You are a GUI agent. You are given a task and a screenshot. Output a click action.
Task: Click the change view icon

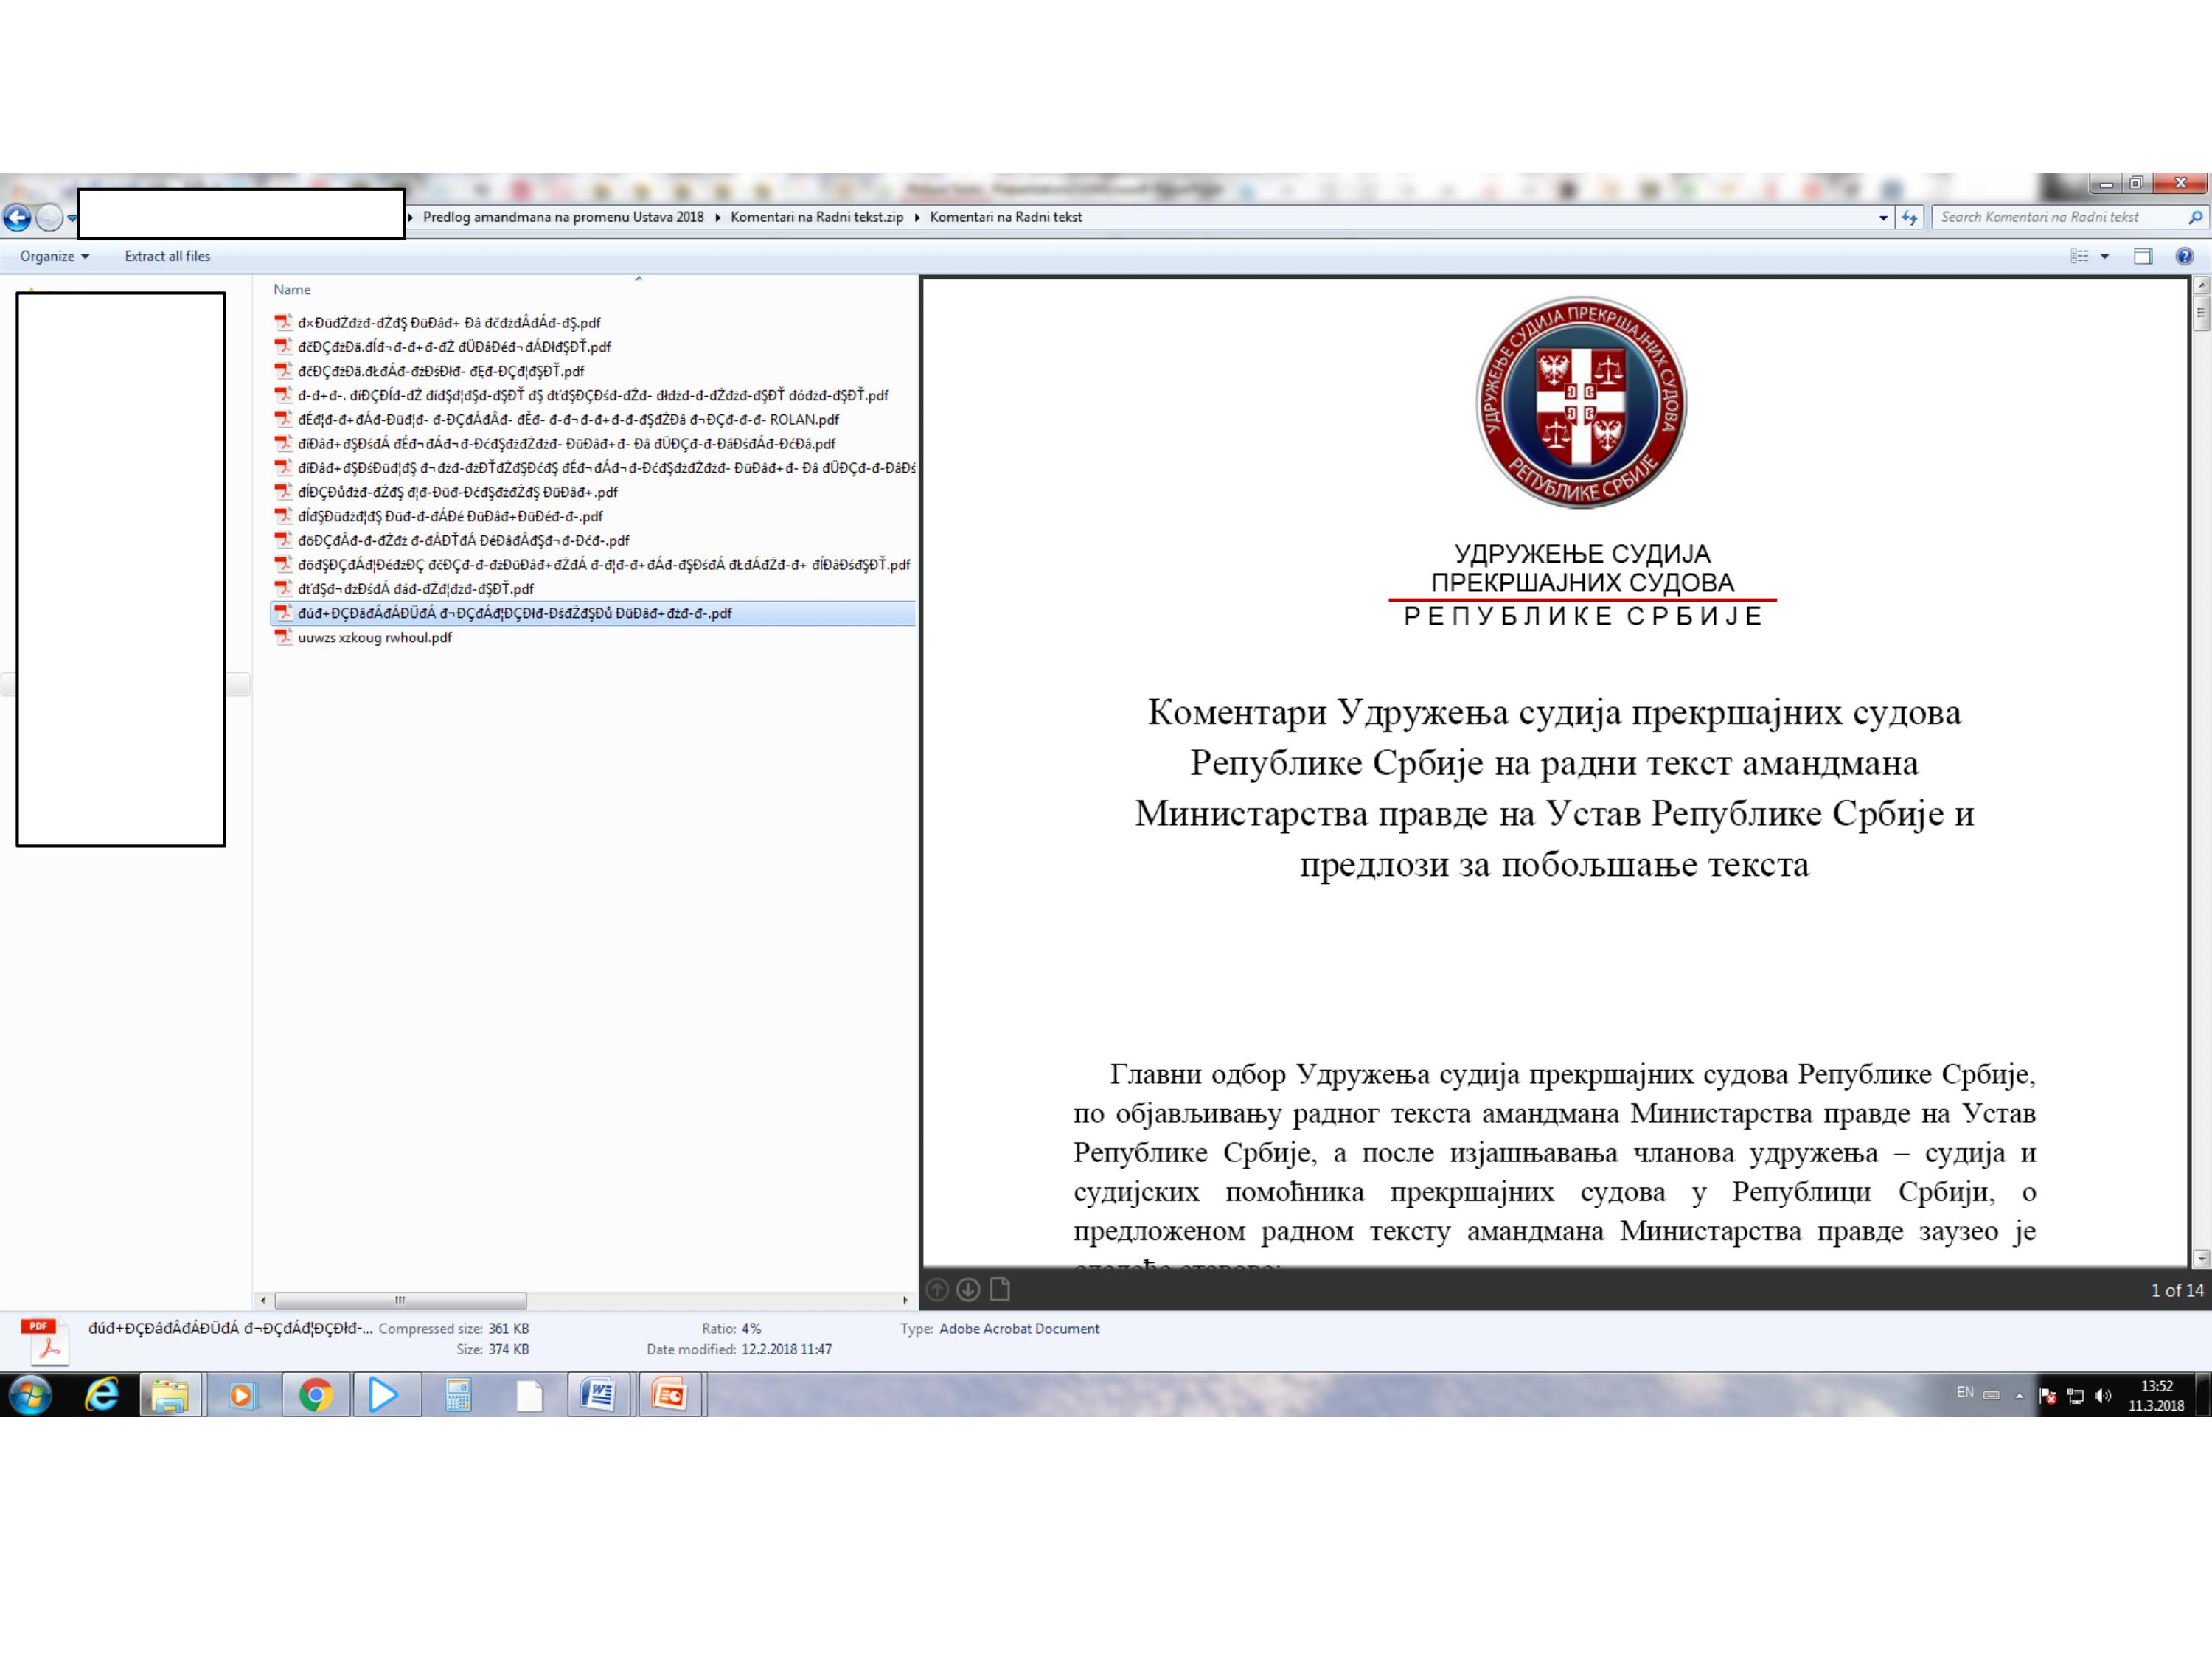2079,256
